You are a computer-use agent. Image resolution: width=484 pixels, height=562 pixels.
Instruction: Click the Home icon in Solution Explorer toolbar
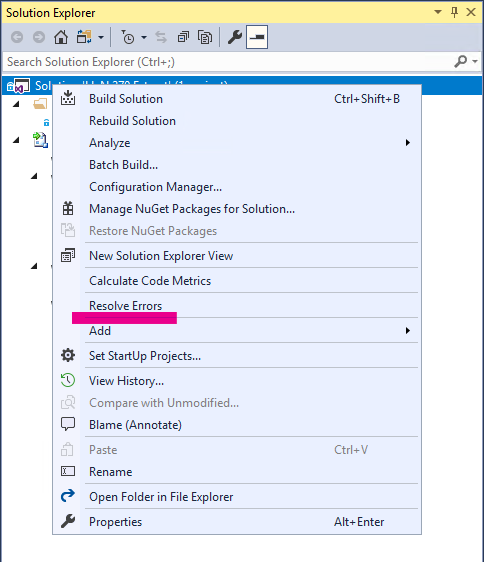(61, 37)
